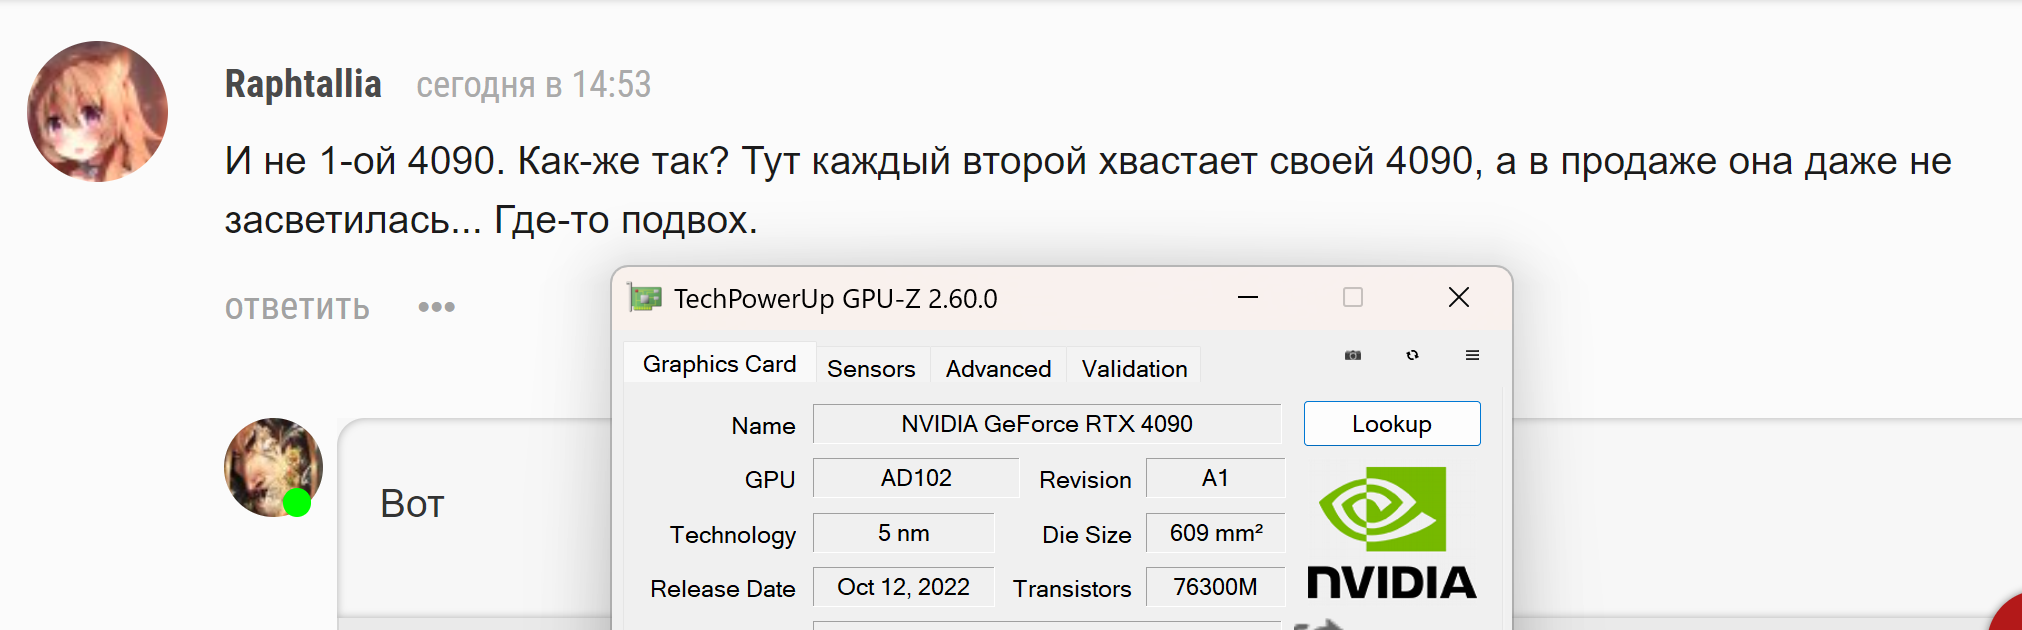Open the GPU-Z hamburger menu
The width and height of the screenshot is (2022, 630).
pyautogui.click(x=1472, y=355)
